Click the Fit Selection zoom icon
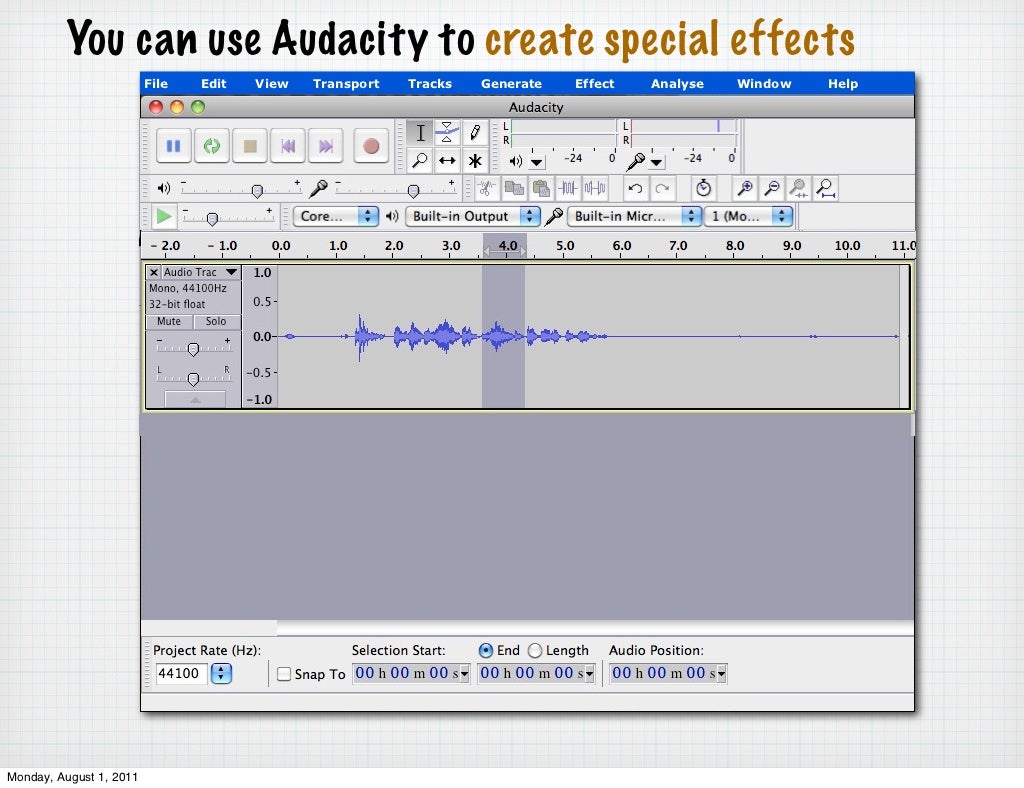Viewport: 1024px width, 788px height. 799,189
